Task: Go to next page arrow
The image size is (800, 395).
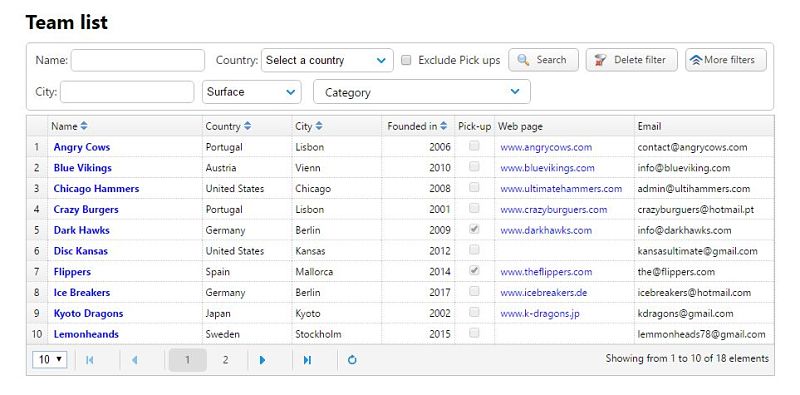Action: point(262,360)
